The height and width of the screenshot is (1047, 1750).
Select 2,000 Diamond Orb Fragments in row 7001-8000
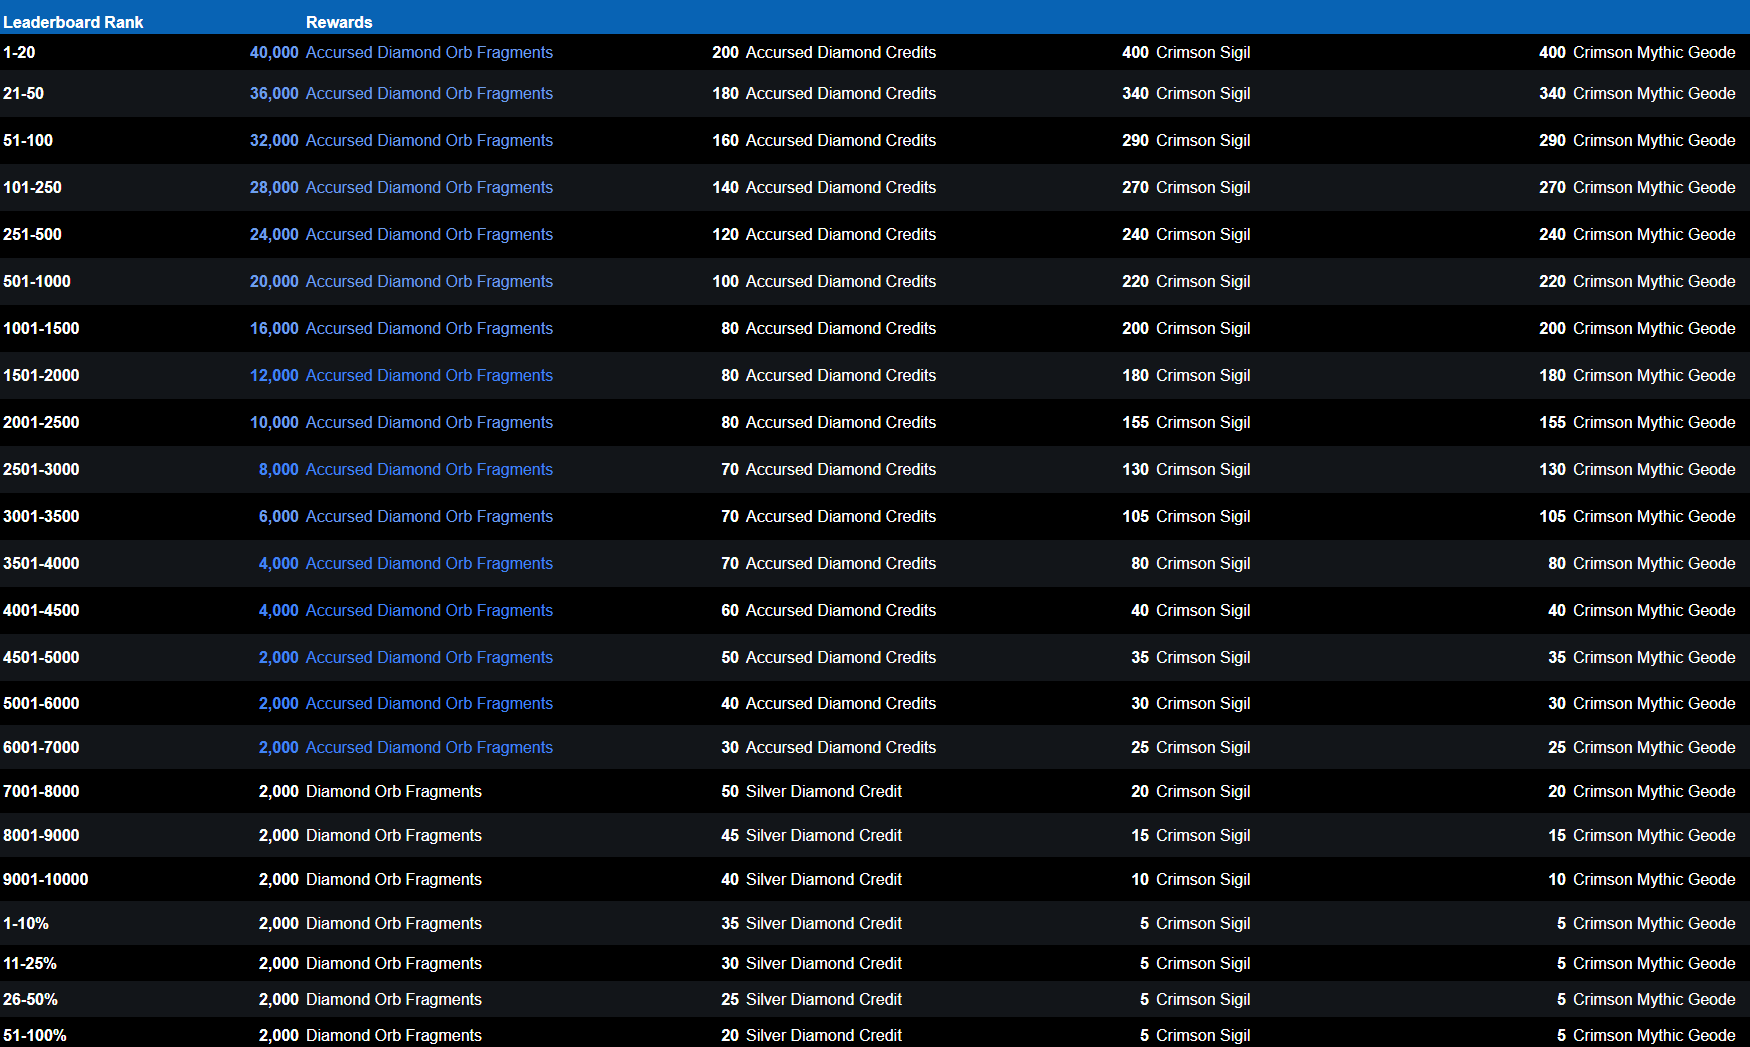(x=370, y=792)
